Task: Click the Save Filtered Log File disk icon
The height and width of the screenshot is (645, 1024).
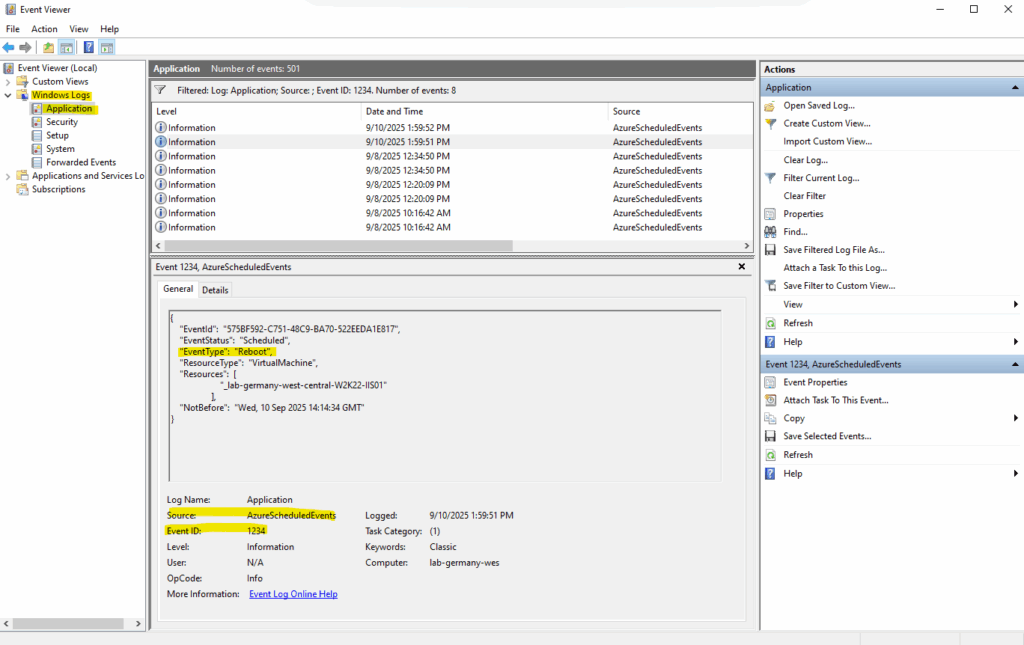Action: click(x=771, y=250)
